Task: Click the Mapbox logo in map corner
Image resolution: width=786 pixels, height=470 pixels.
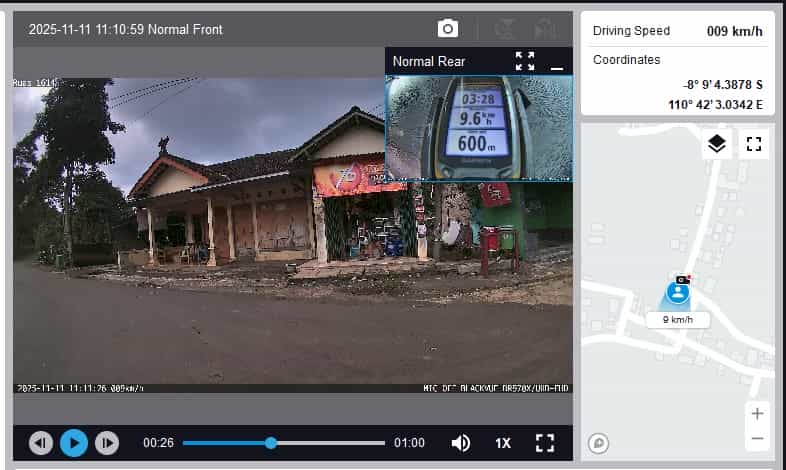Action: 599,443
